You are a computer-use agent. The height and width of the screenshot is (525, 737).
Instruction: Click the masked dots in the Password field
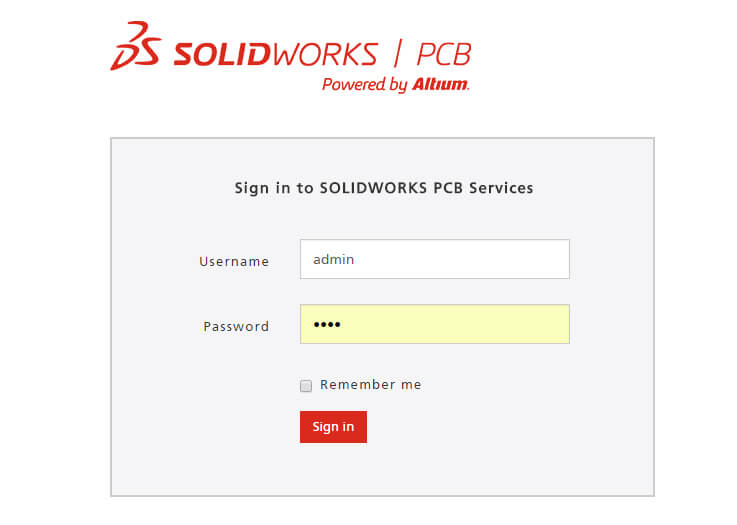(327, 325)
